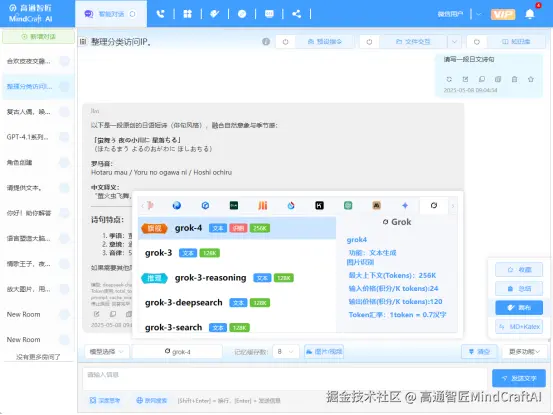Click the list icon left of 整理分类访问IP title
The image size is (553, 415).
pos(83,42)
